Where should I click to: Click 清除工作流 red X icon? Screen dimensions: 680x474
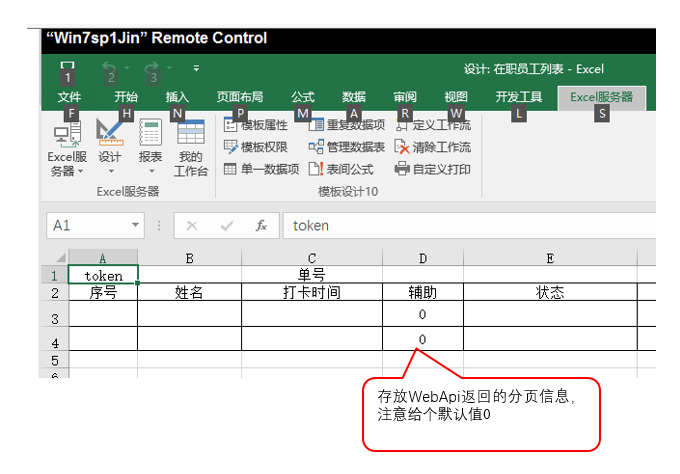402,147
